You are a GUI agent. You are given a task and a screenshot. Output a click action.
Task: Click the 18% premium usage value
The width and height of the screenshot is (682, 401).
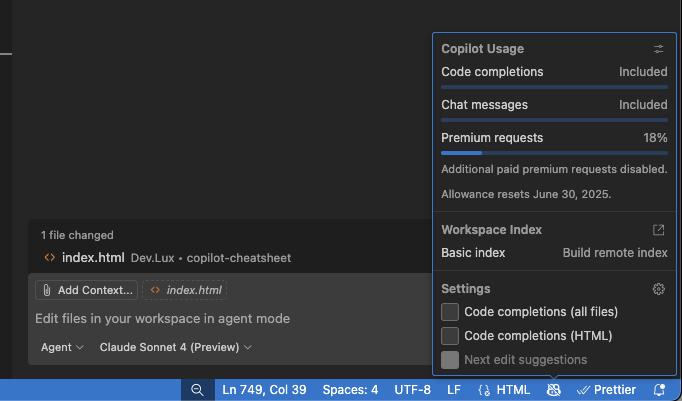pos(655,138)
